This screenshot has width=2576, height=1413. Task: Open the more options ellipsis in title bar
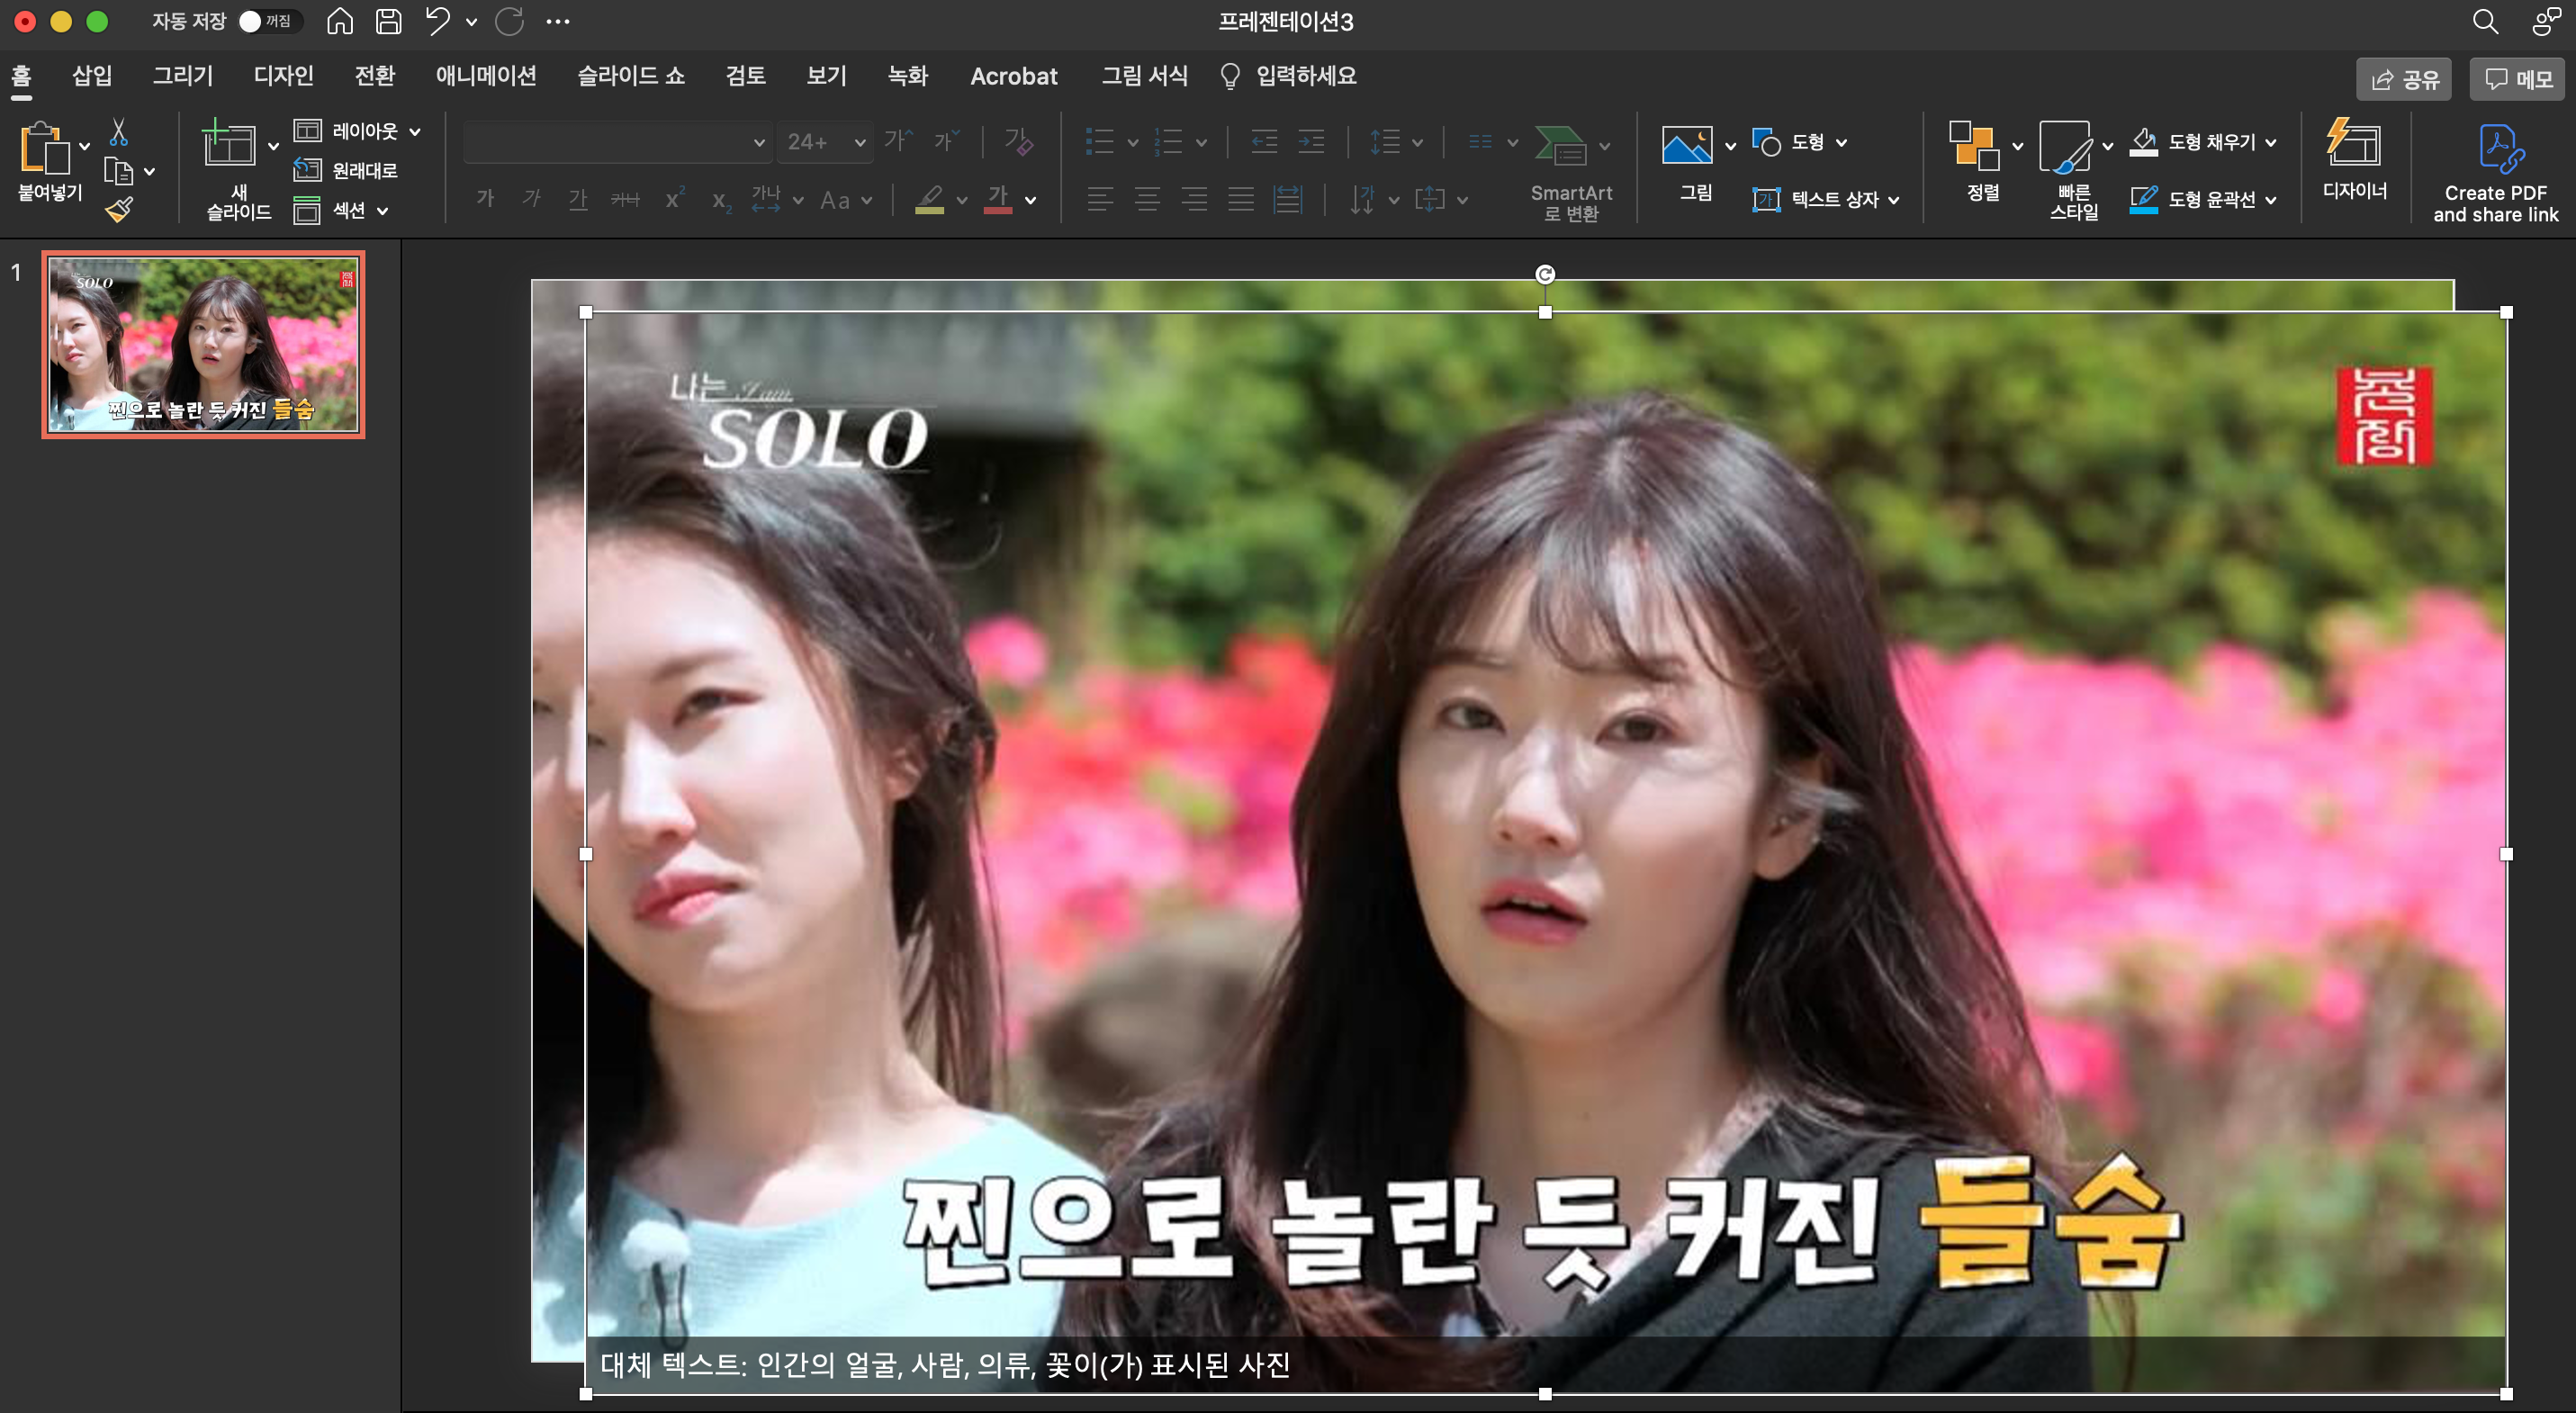(x=558, y=21)
